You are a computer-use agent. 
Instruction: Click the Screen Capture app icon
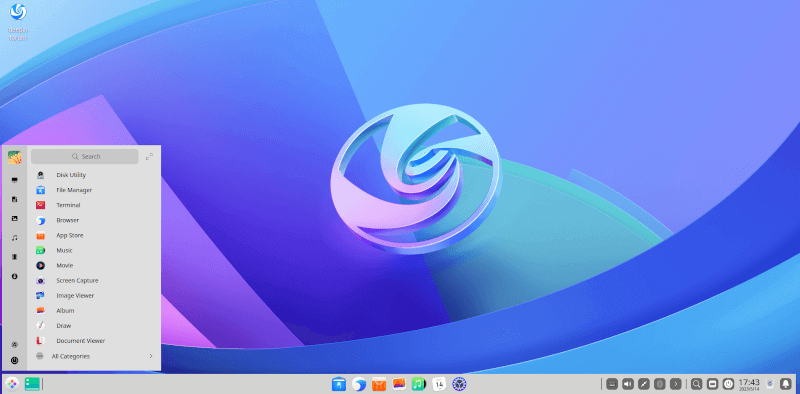point(40,281)
